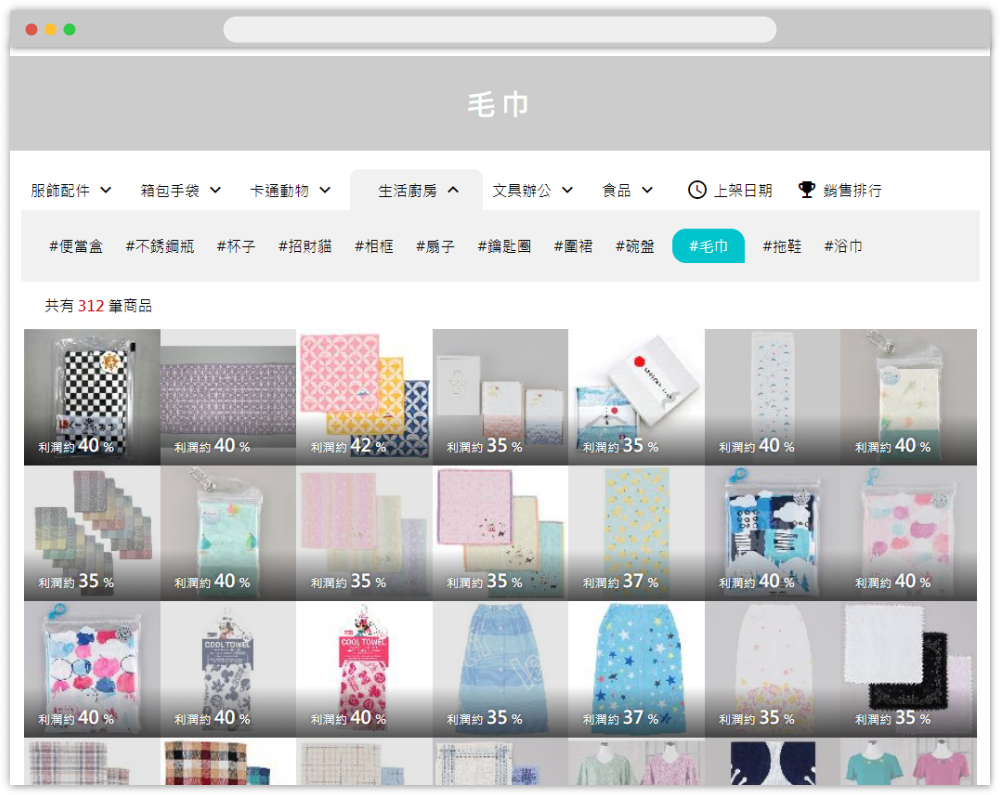Click the 毛巾 page title
This screenshot has width=1000, height=795.
[499, 104]
